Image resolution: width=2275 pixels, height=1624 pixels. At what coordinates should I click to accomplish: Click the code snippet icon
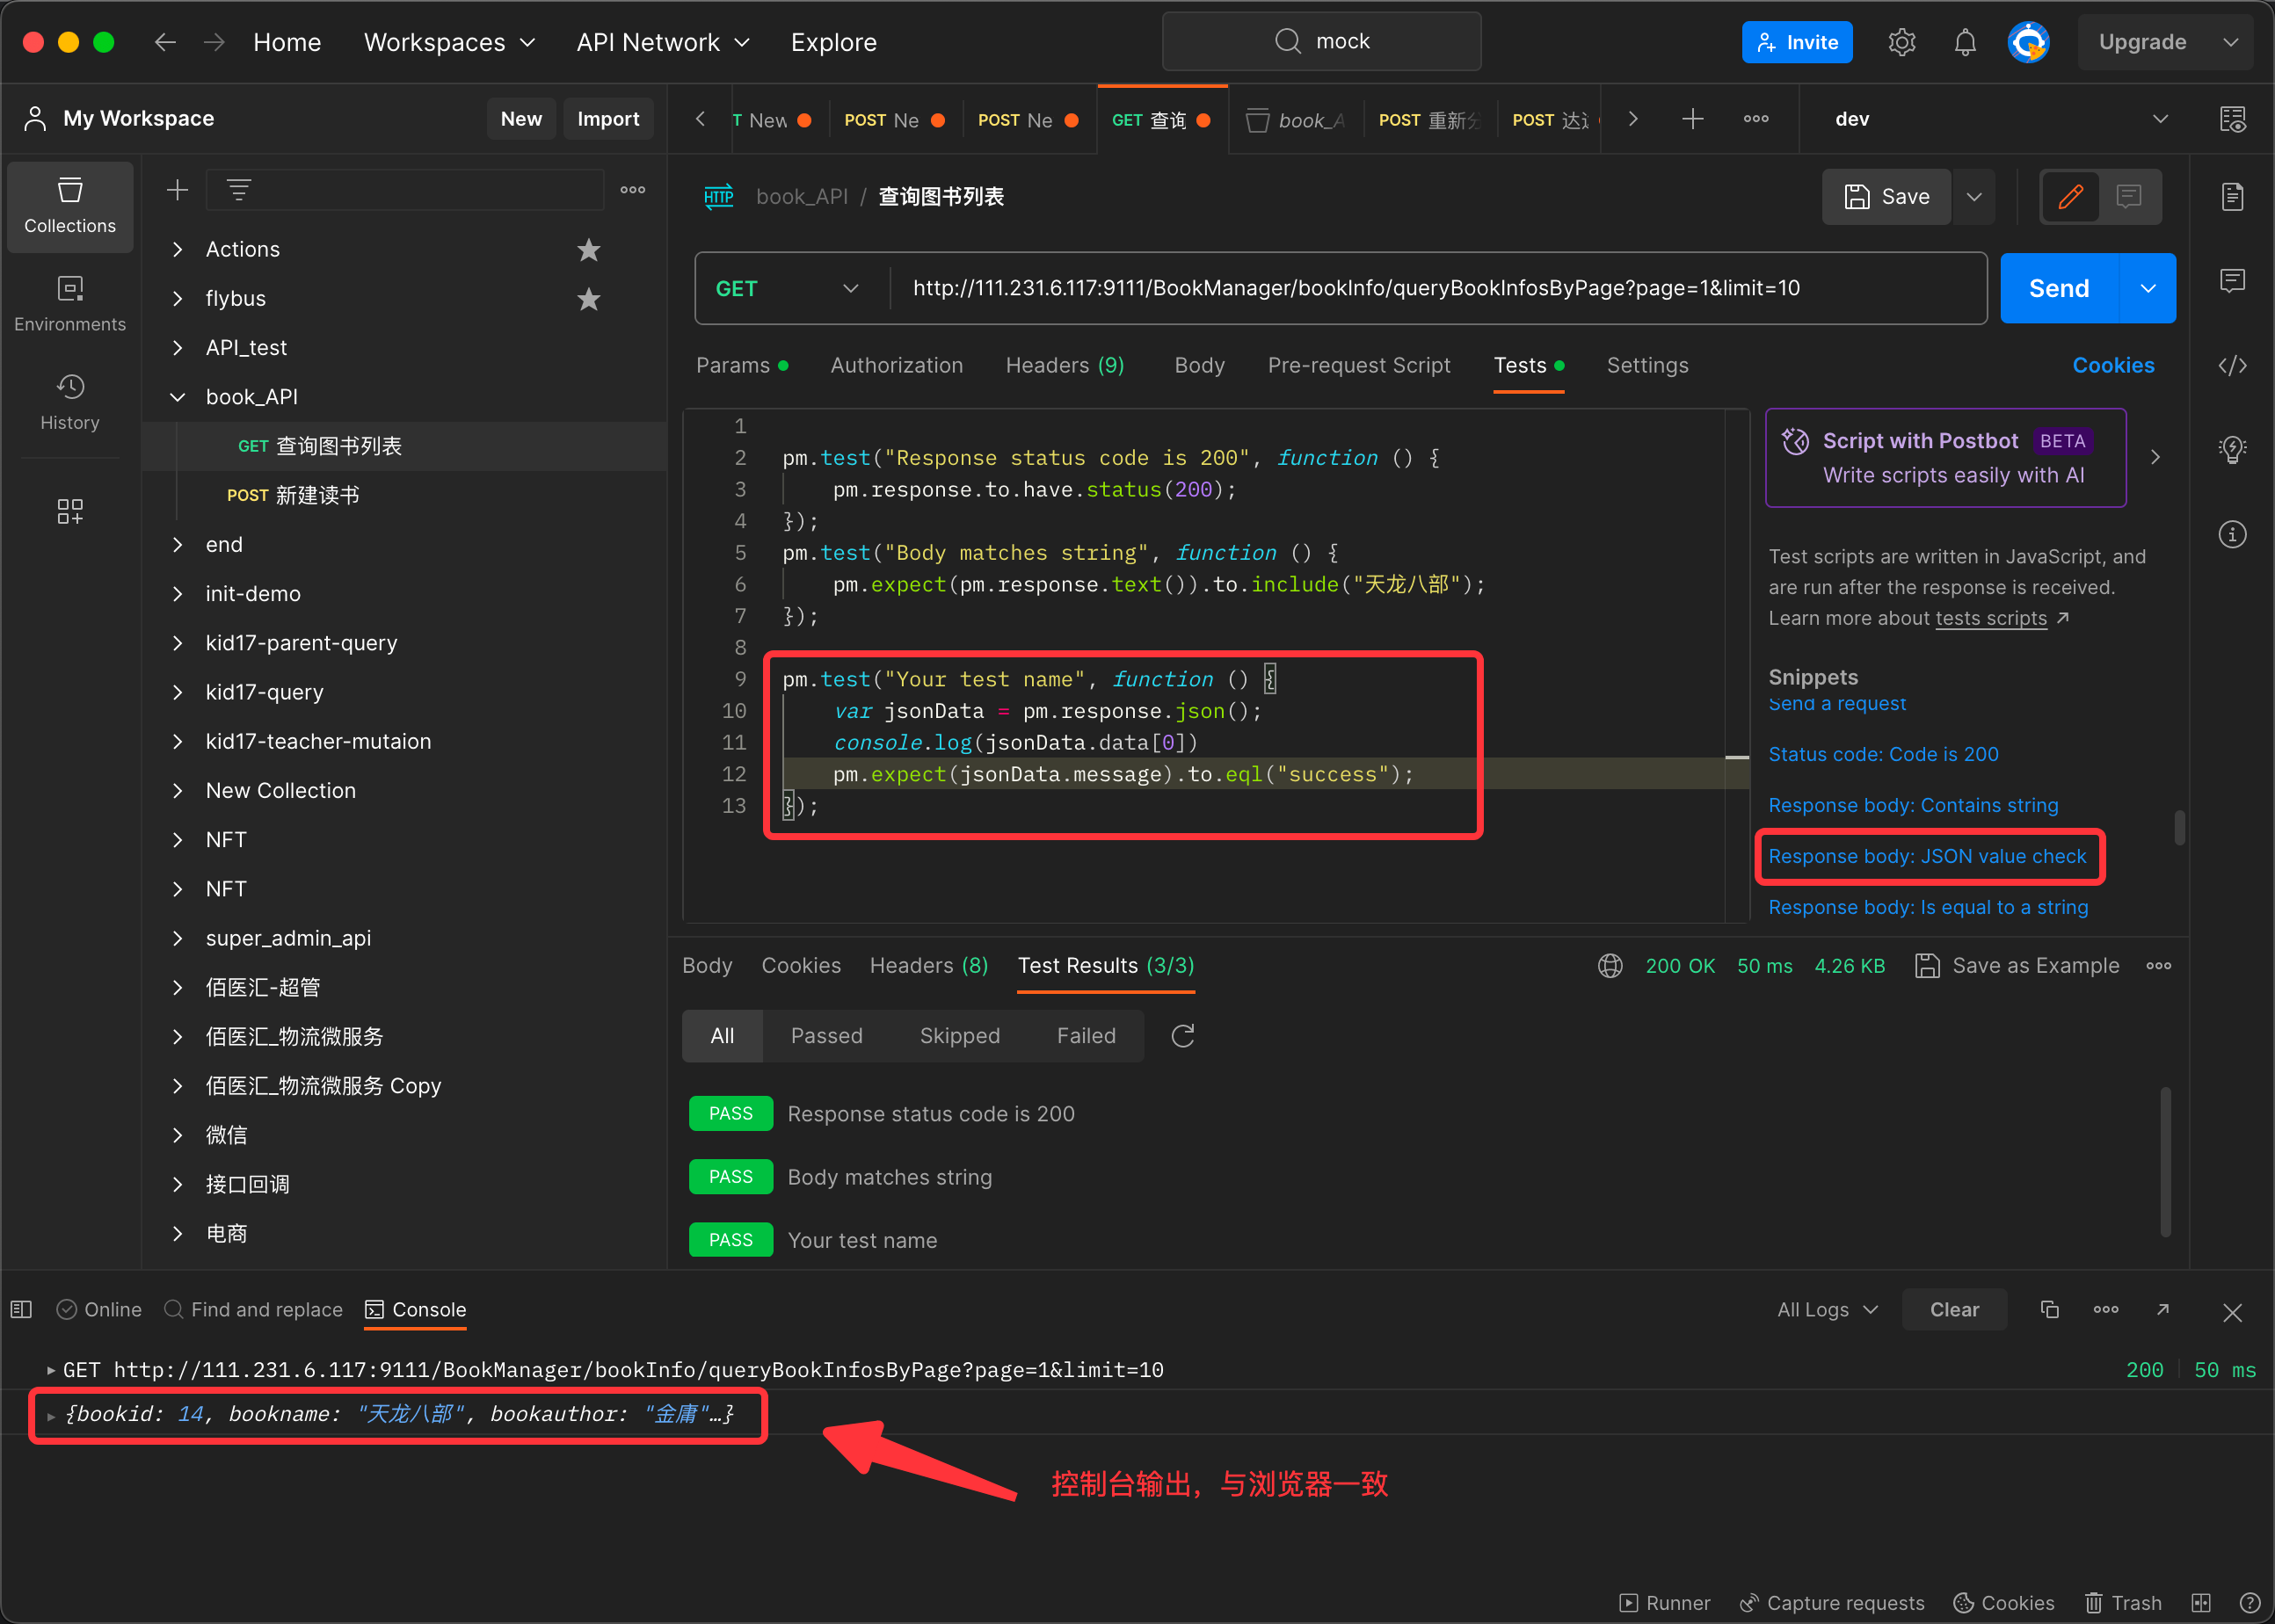[2232, 365]
